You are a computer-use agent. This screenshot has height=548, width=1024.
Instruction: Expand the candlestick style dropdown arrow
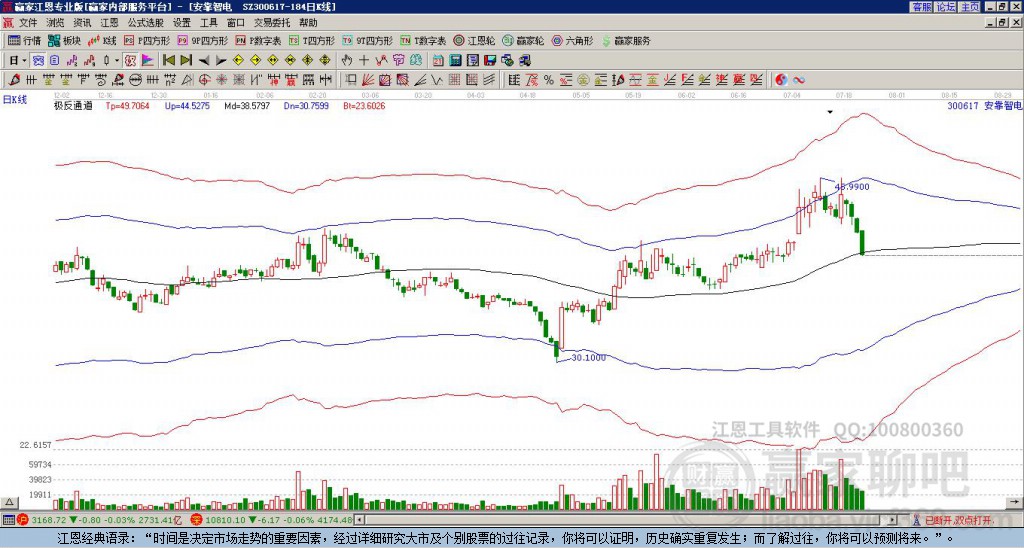coord(117,61)
